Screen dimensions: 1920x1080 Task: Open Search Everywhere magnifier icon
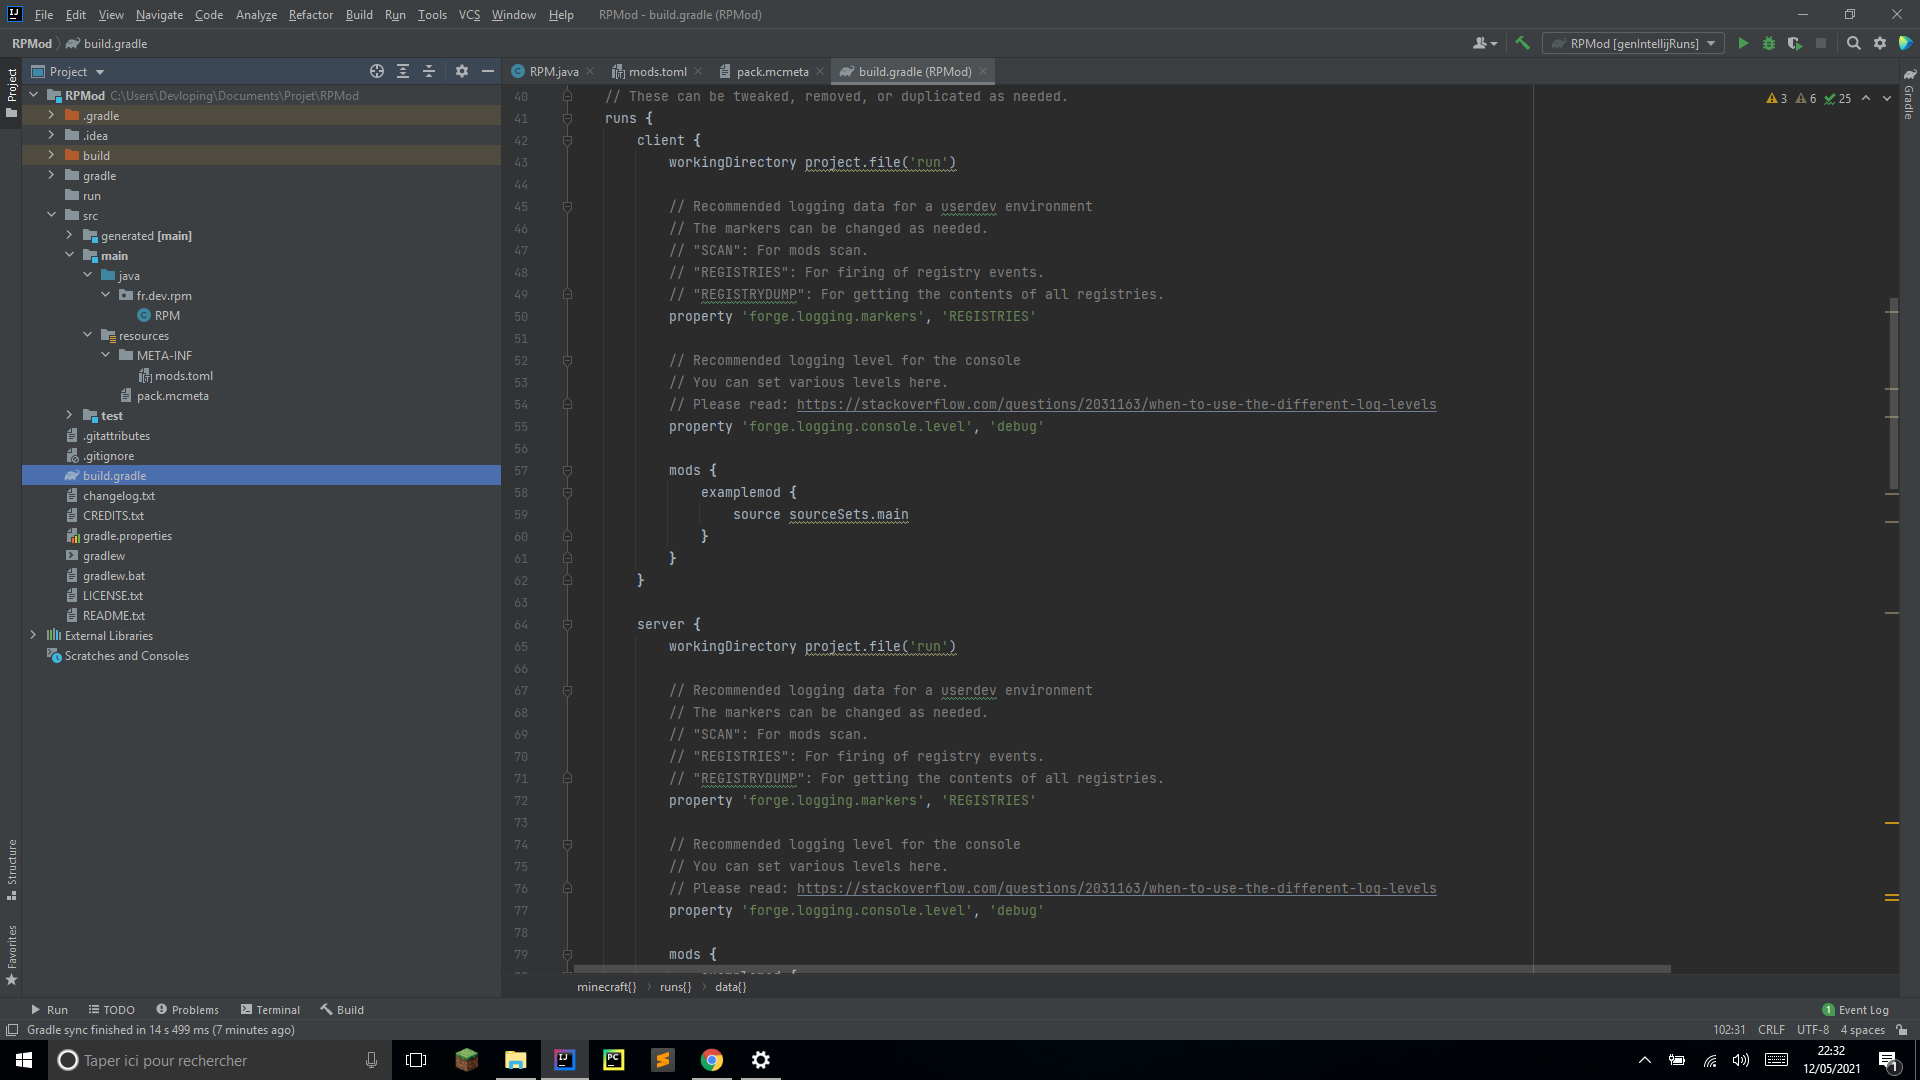point(1853,43)
